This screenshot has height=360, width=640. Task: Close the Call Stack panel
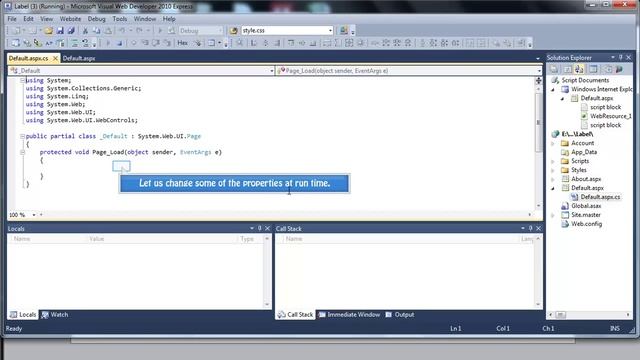[x=539, y=229]
